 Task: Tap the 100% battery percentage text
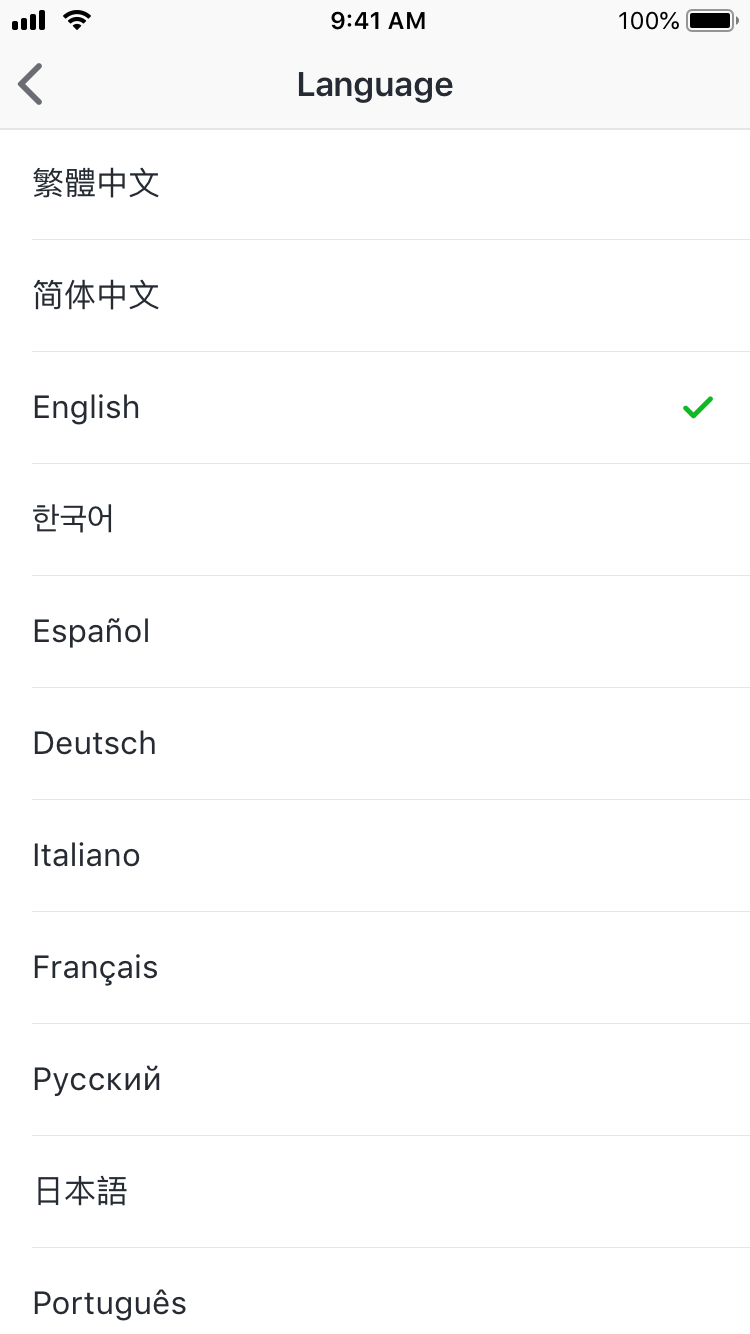[648, 21]
